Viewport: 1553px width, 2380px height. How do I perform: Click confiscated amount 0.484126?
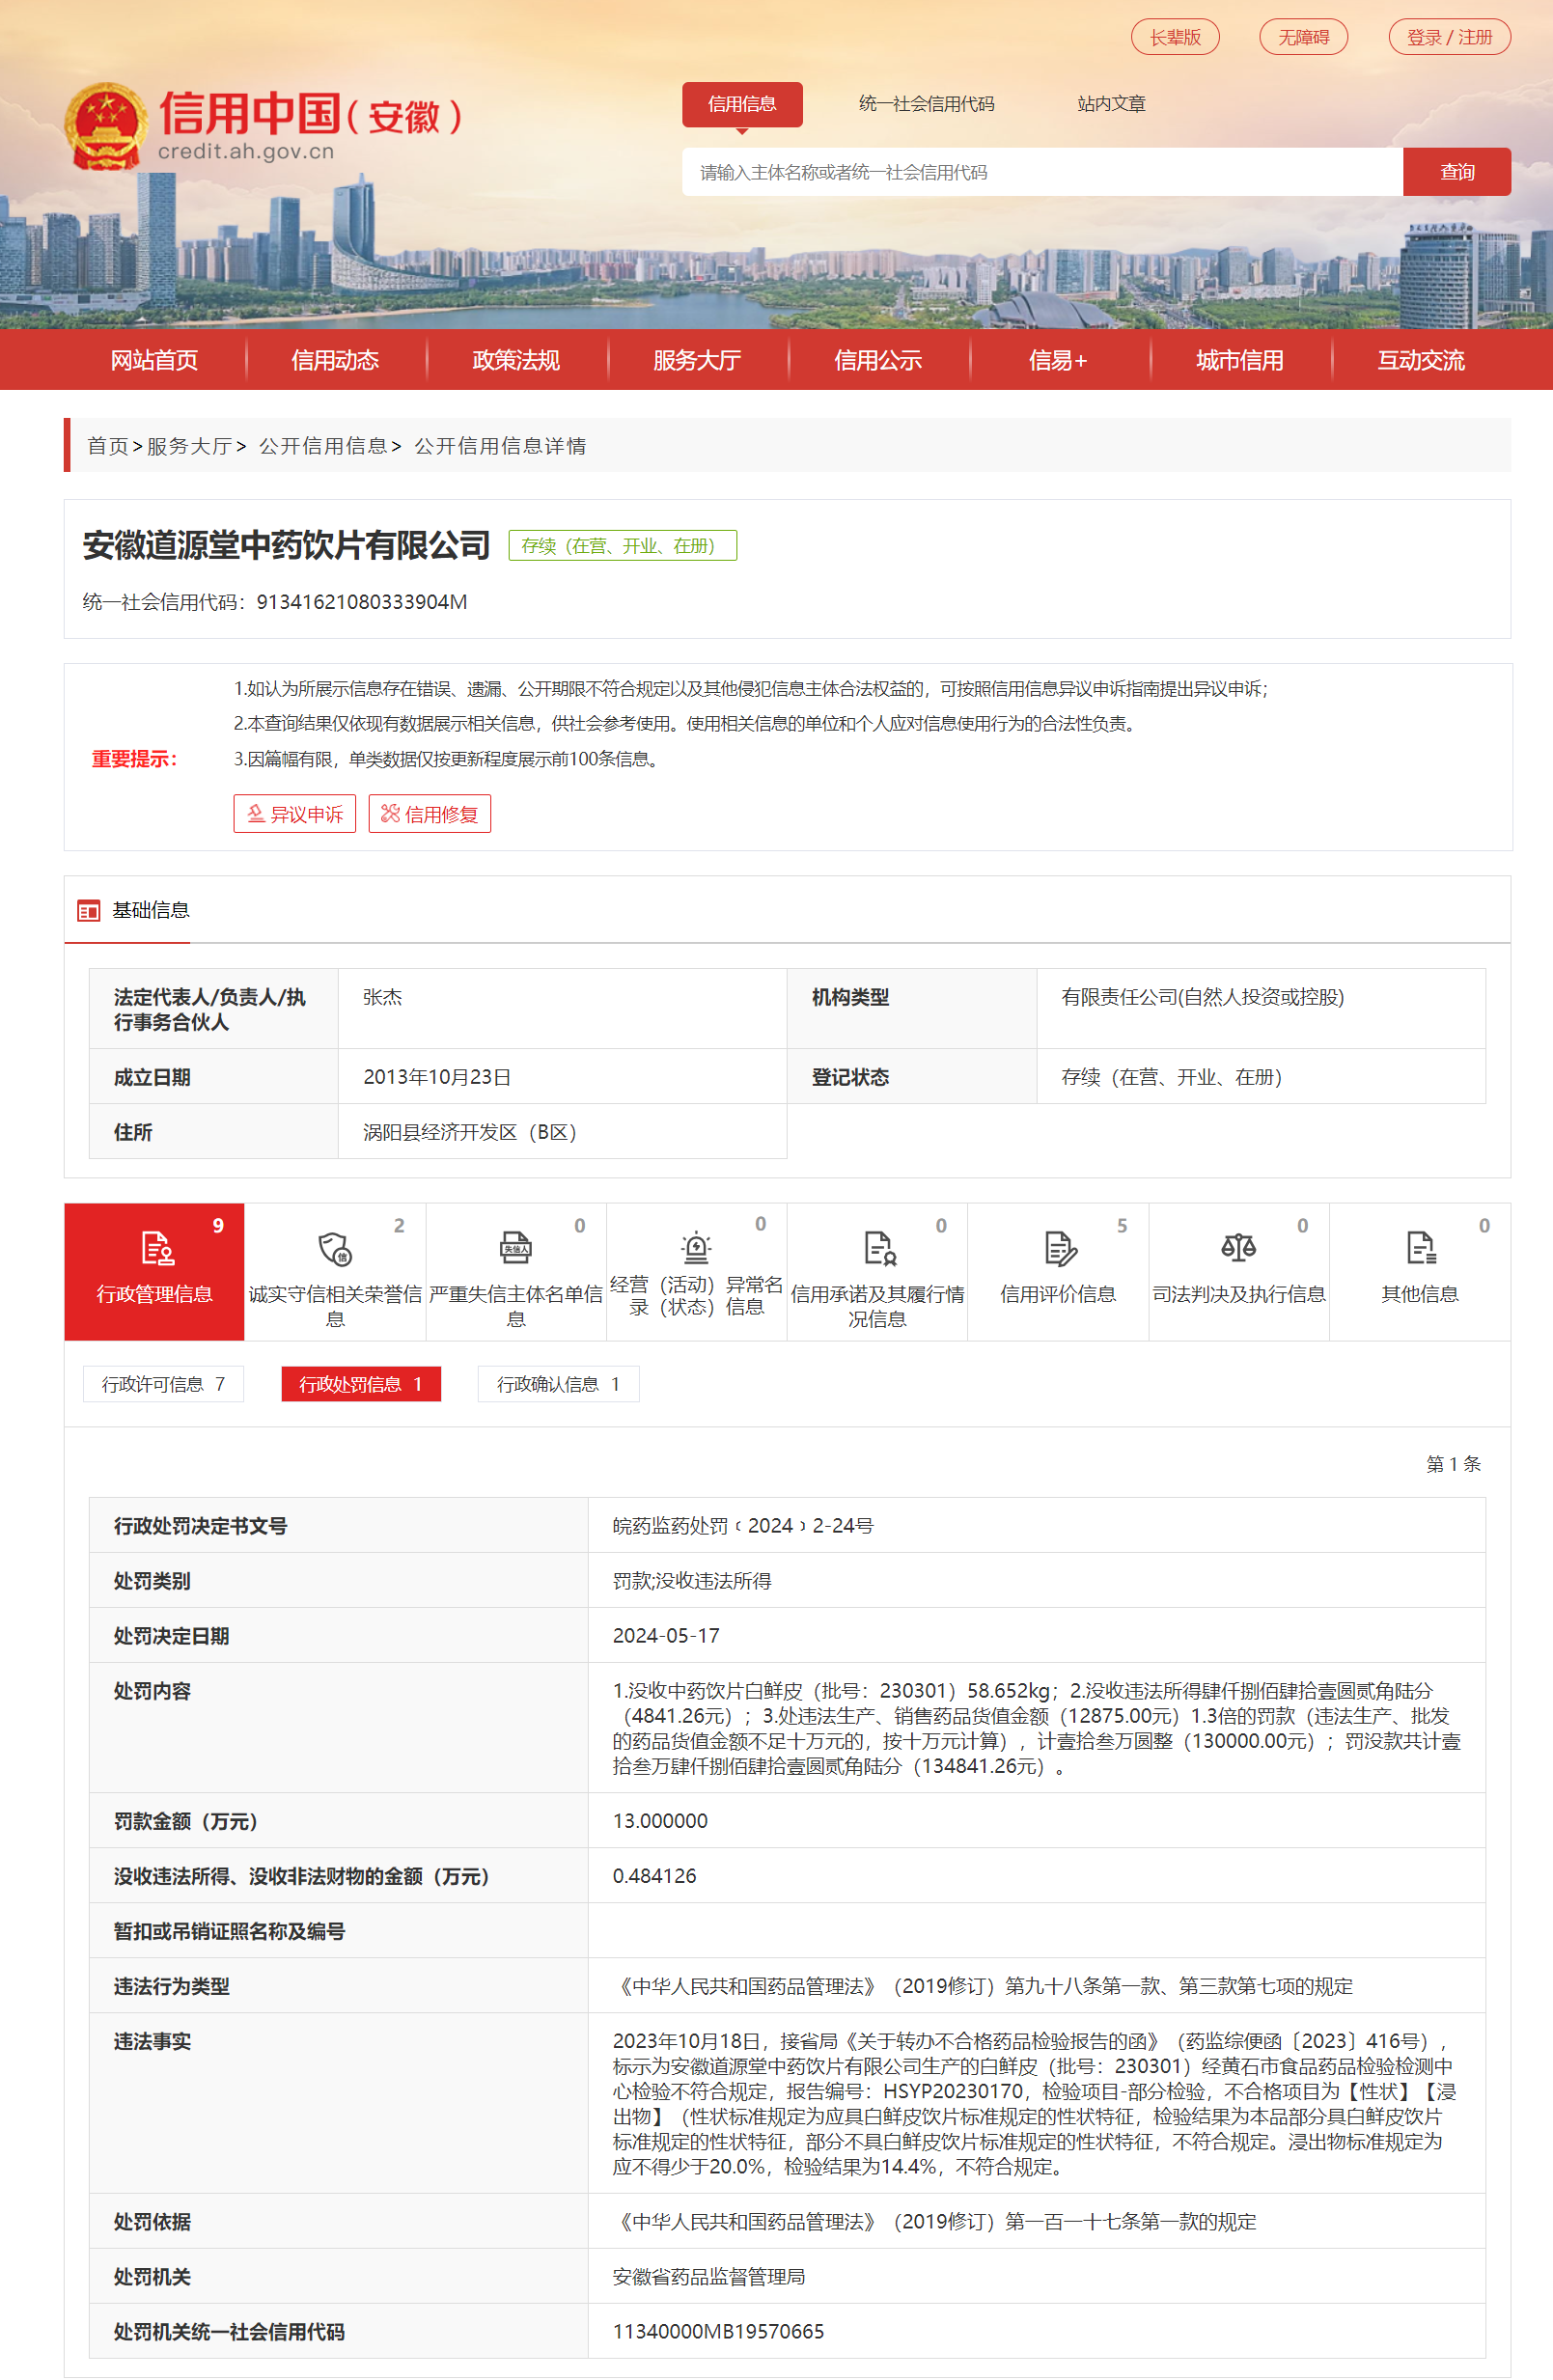(x=654, y=1876)
